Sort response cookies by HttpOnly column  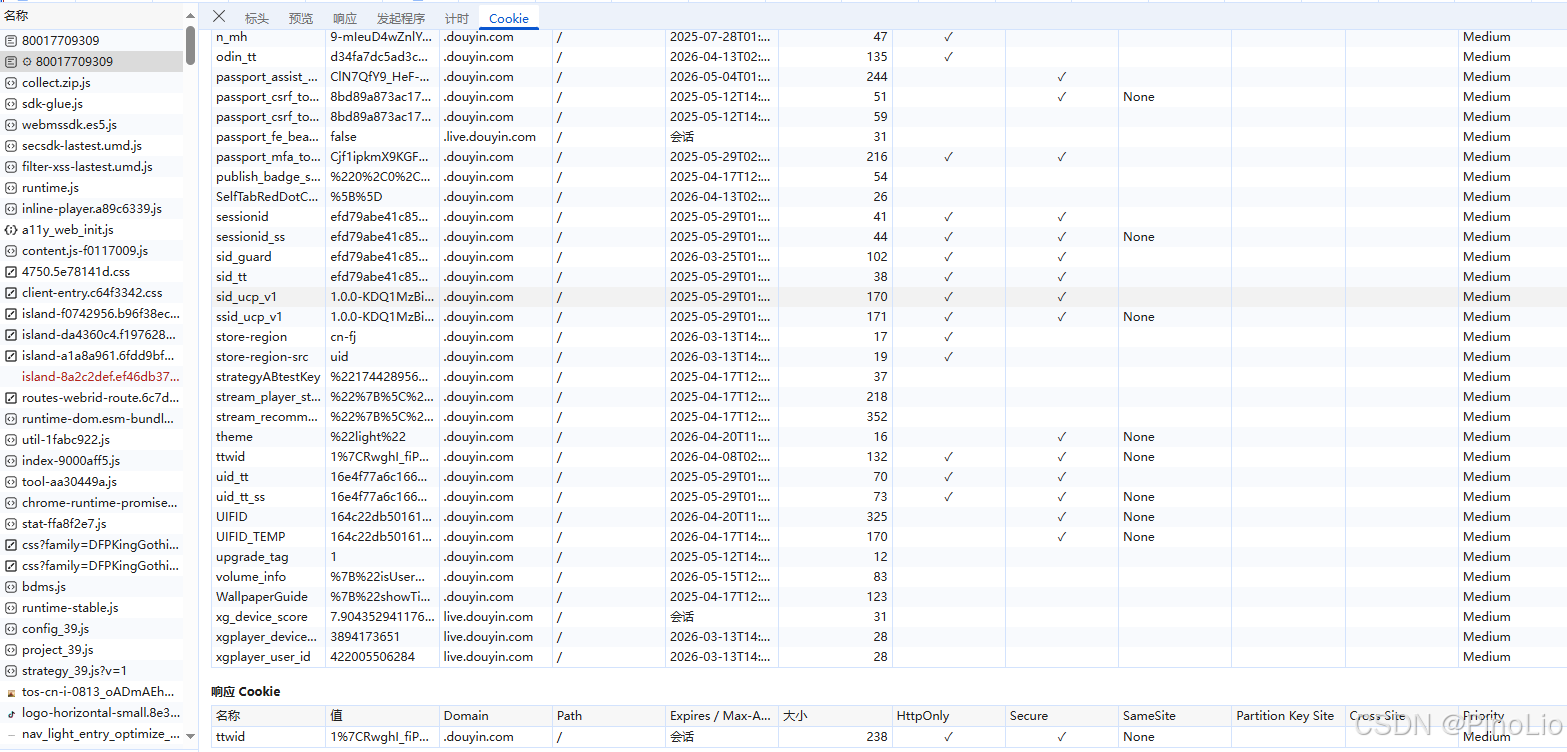pyautogui.click(x=949, y=716)
